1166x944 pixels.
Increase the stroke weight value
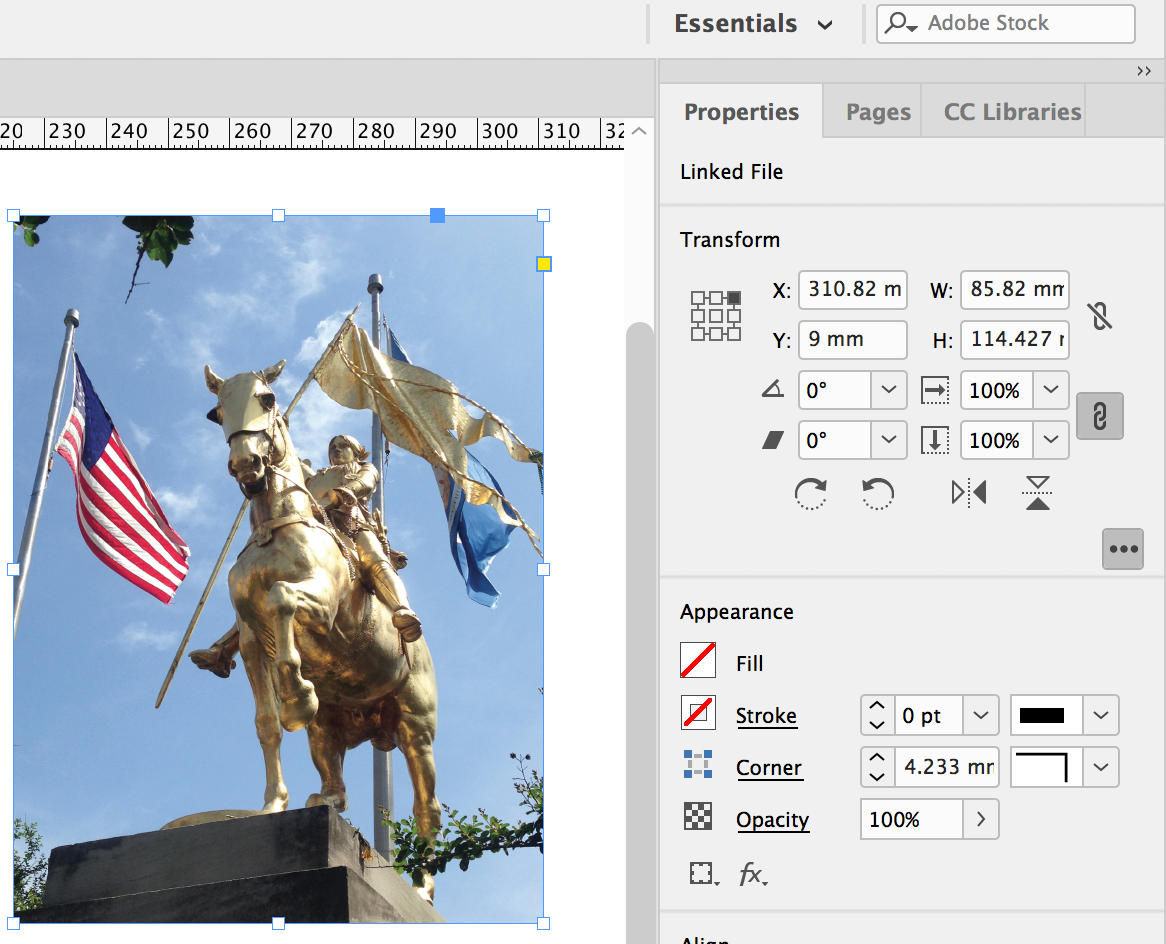coord(877,706)
